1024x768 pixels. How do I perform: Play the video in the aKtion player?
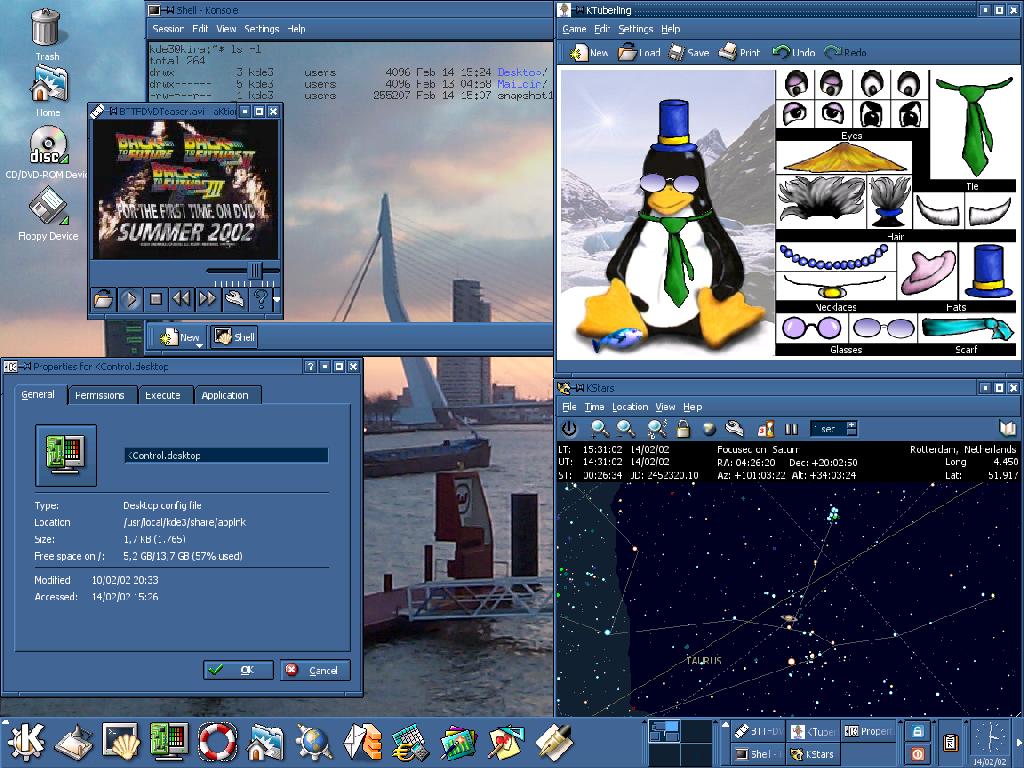(x=130, y=299)
